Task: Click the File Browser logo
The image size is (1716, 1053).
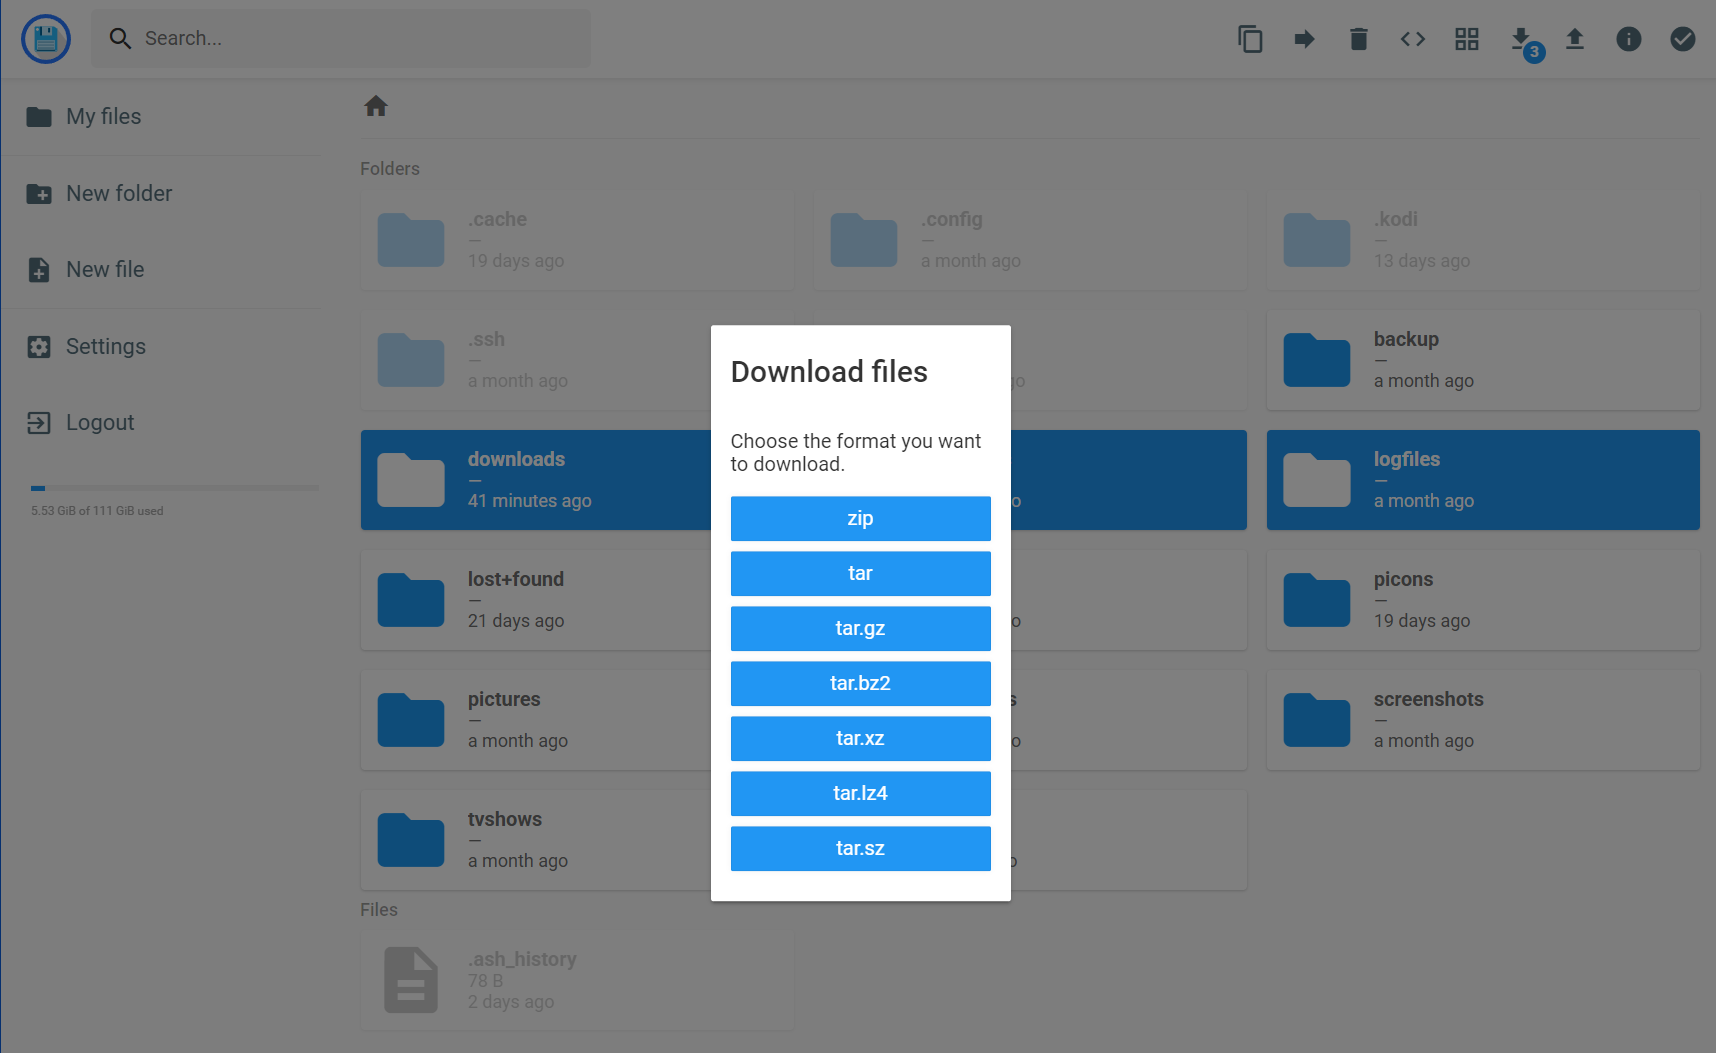Action: [x=46, y=39]
